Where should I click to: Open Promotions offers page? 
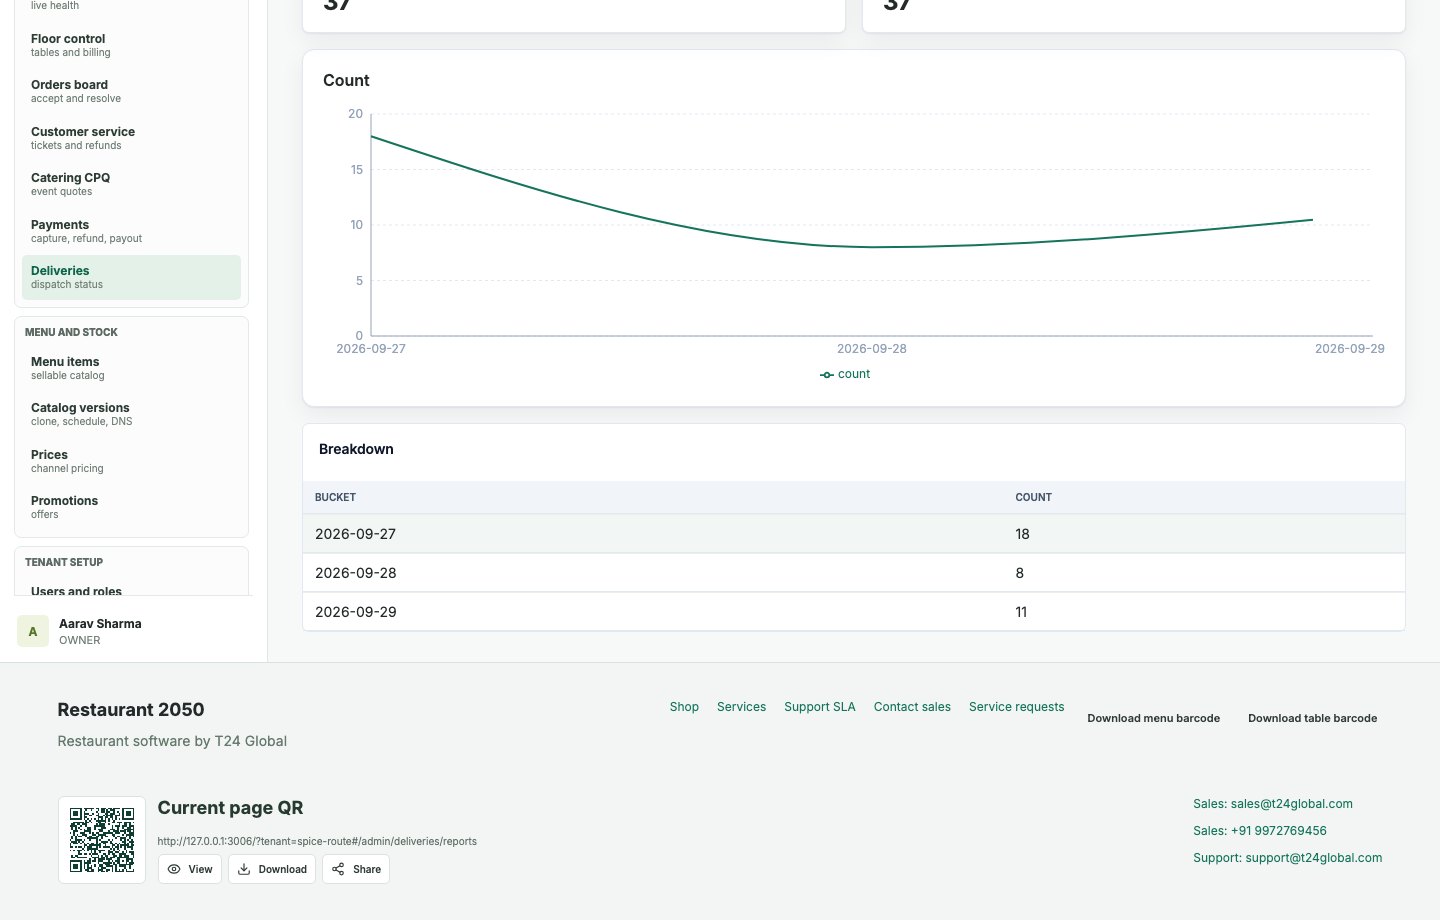(131, 507)
